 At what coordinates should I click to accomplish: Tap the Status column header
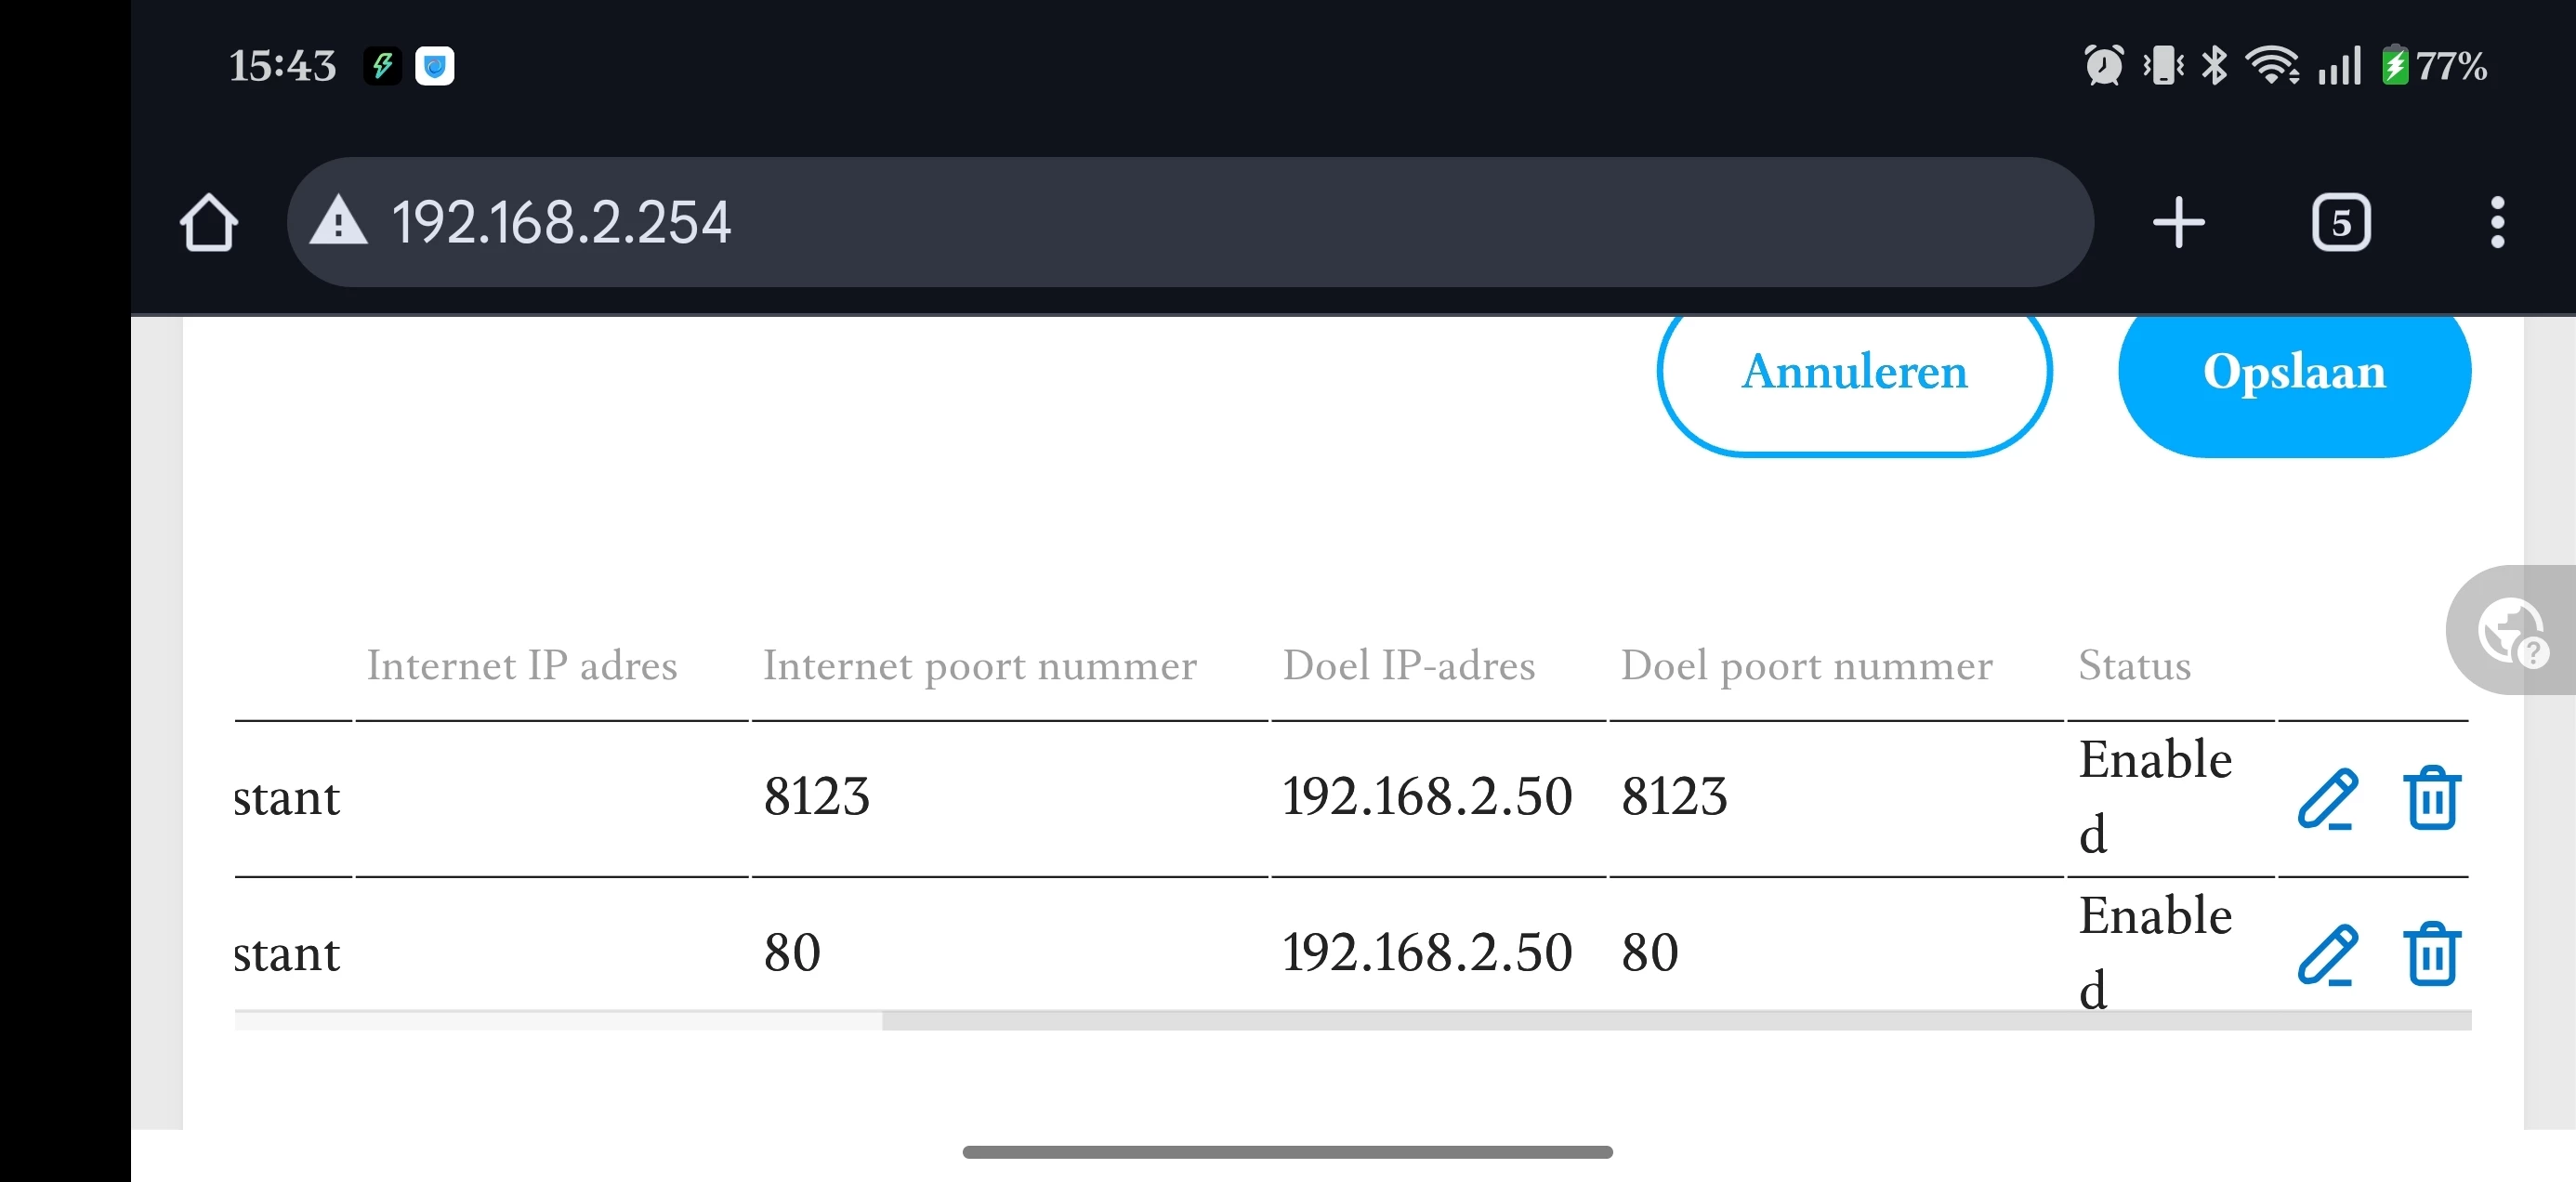point(2134,666)
